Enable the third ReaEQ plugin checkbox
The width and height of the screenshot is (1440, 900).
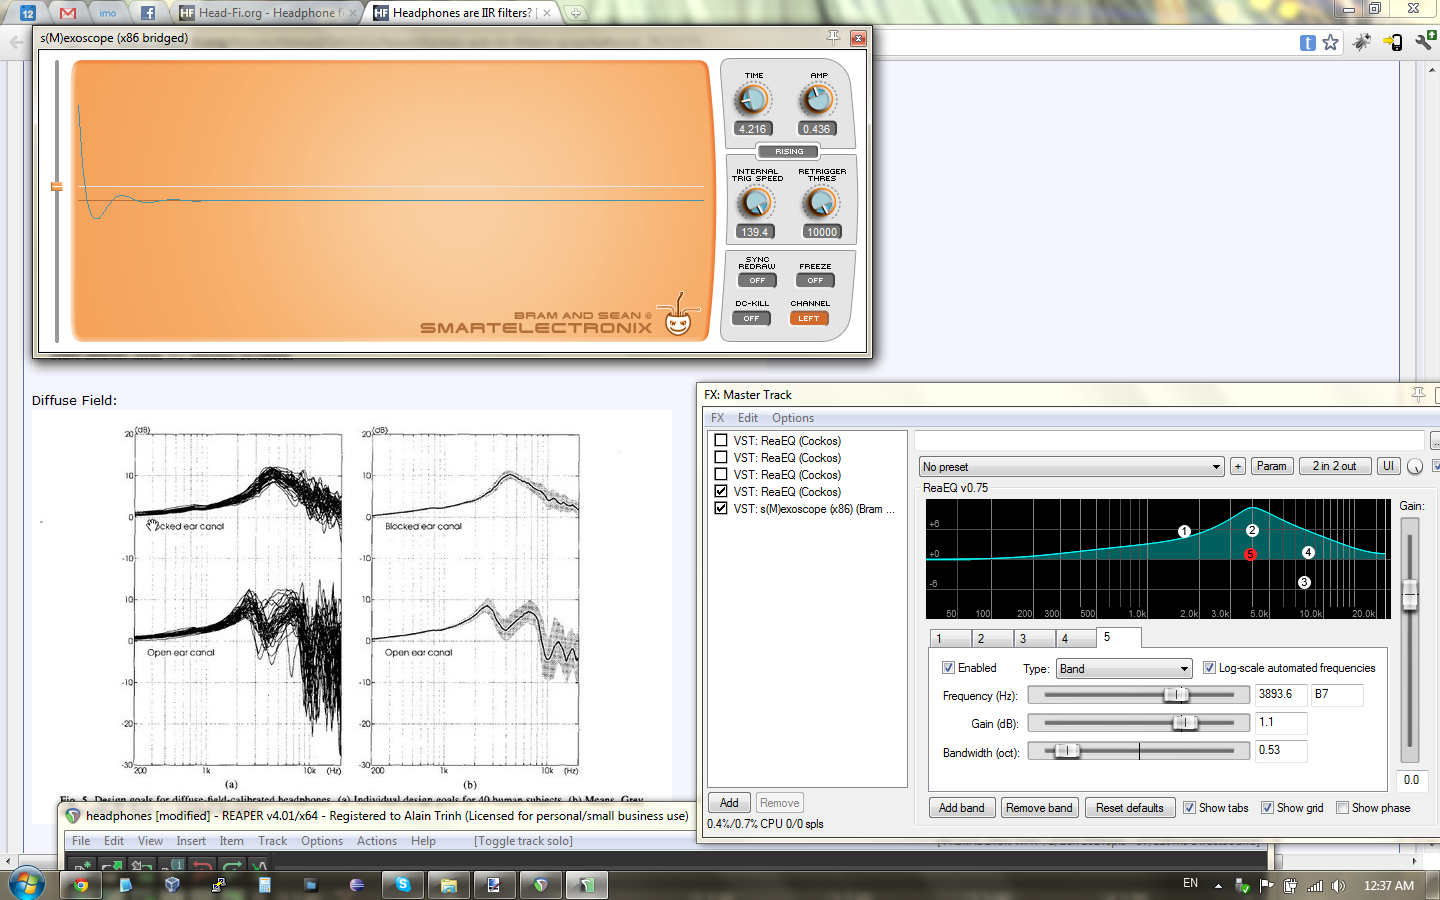[720, 474]
